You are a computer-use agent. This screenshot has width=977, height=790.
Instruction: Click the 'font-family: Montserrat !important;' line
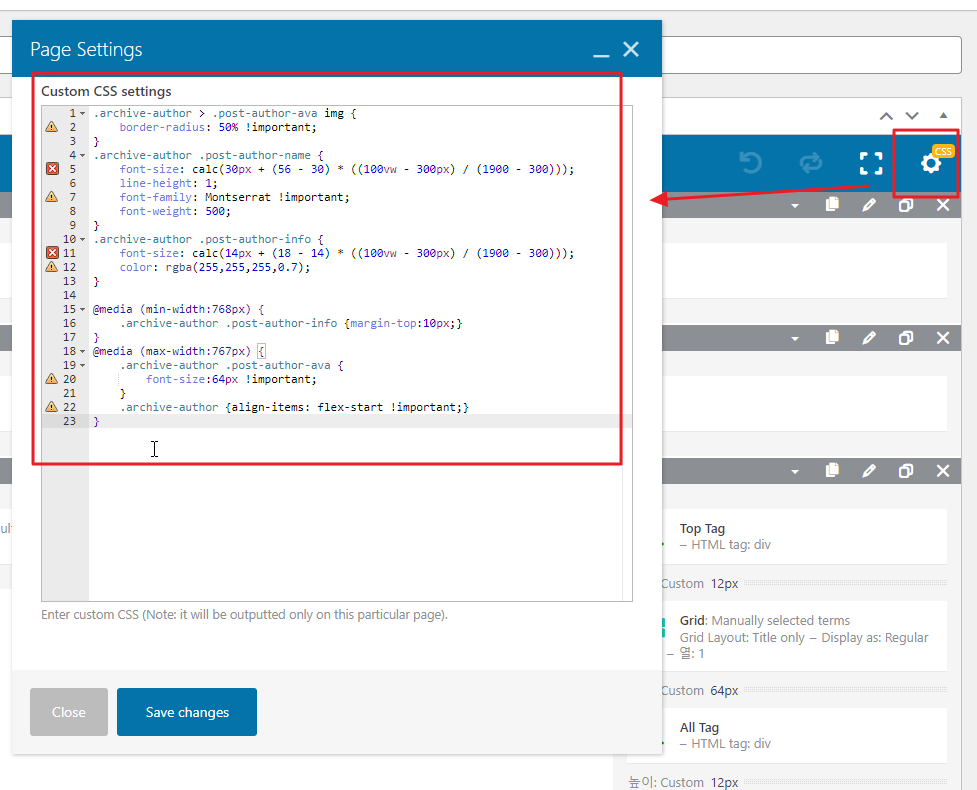(234, 197)
